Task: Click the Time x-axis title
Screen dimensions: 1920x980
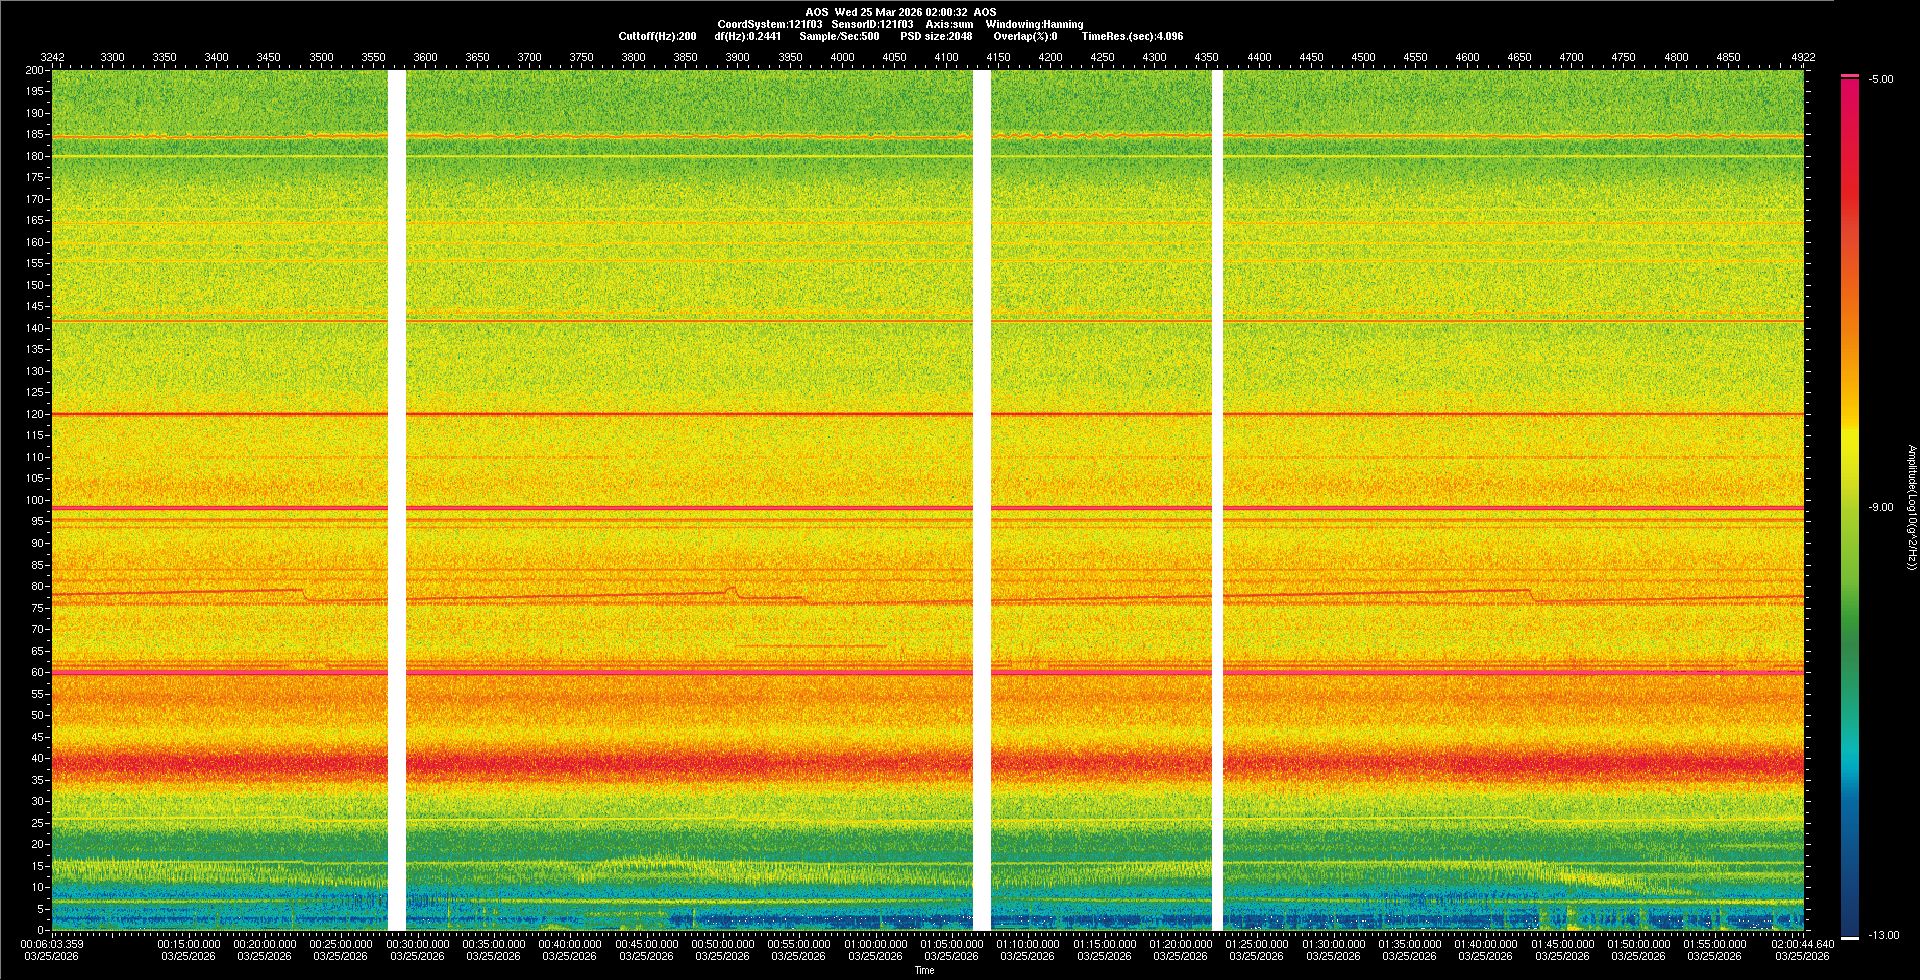Action: pos(925,970)
